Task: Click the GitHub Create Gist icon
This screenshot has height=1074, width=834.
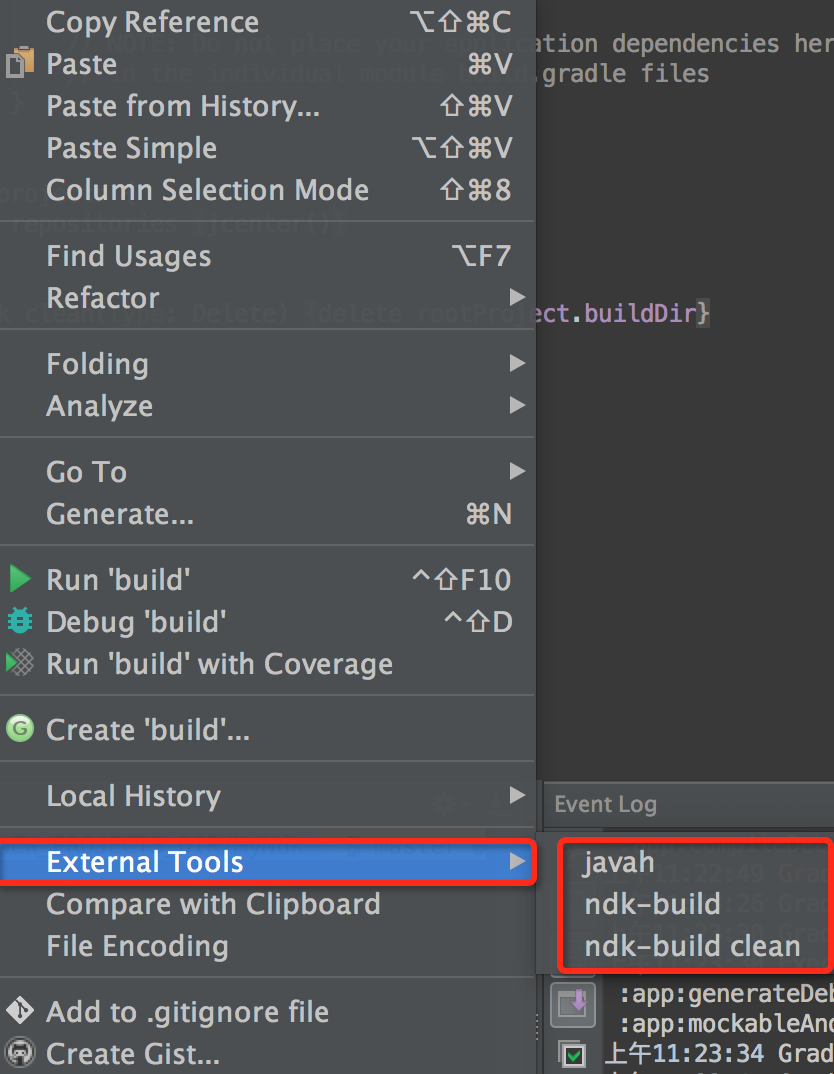Action: (20, 1052)
